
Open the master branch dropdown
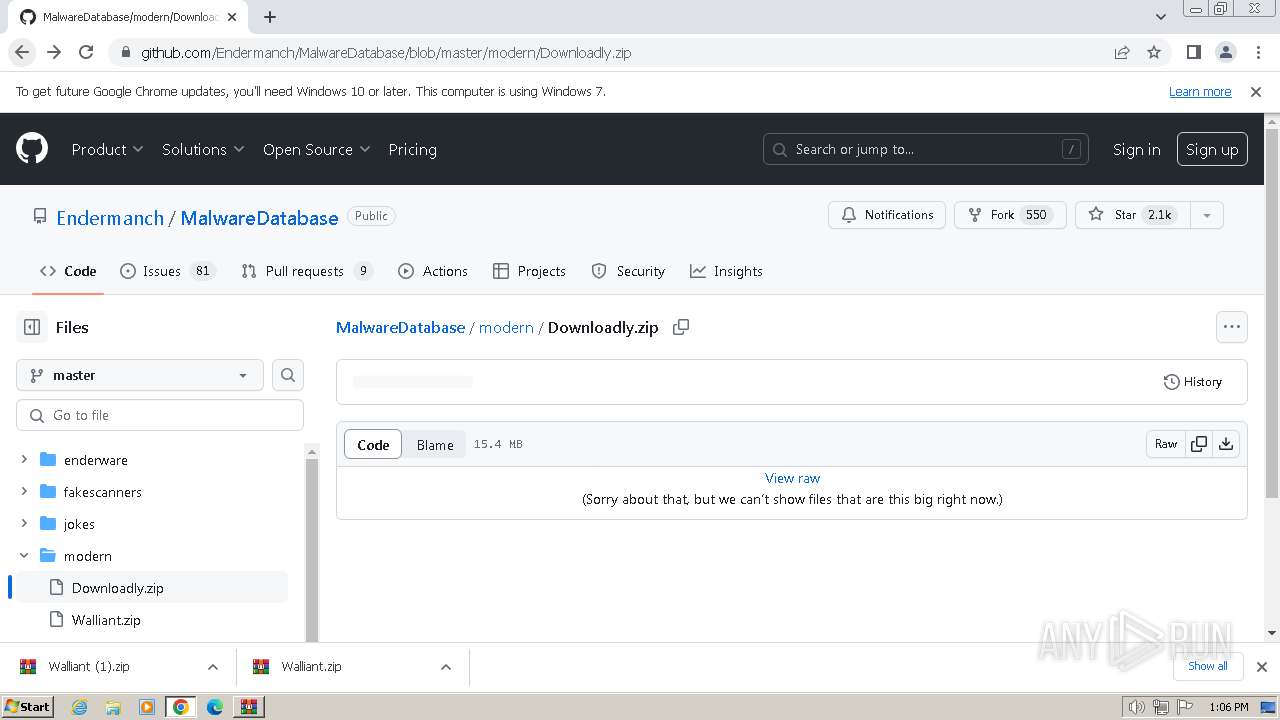(140, 375)
